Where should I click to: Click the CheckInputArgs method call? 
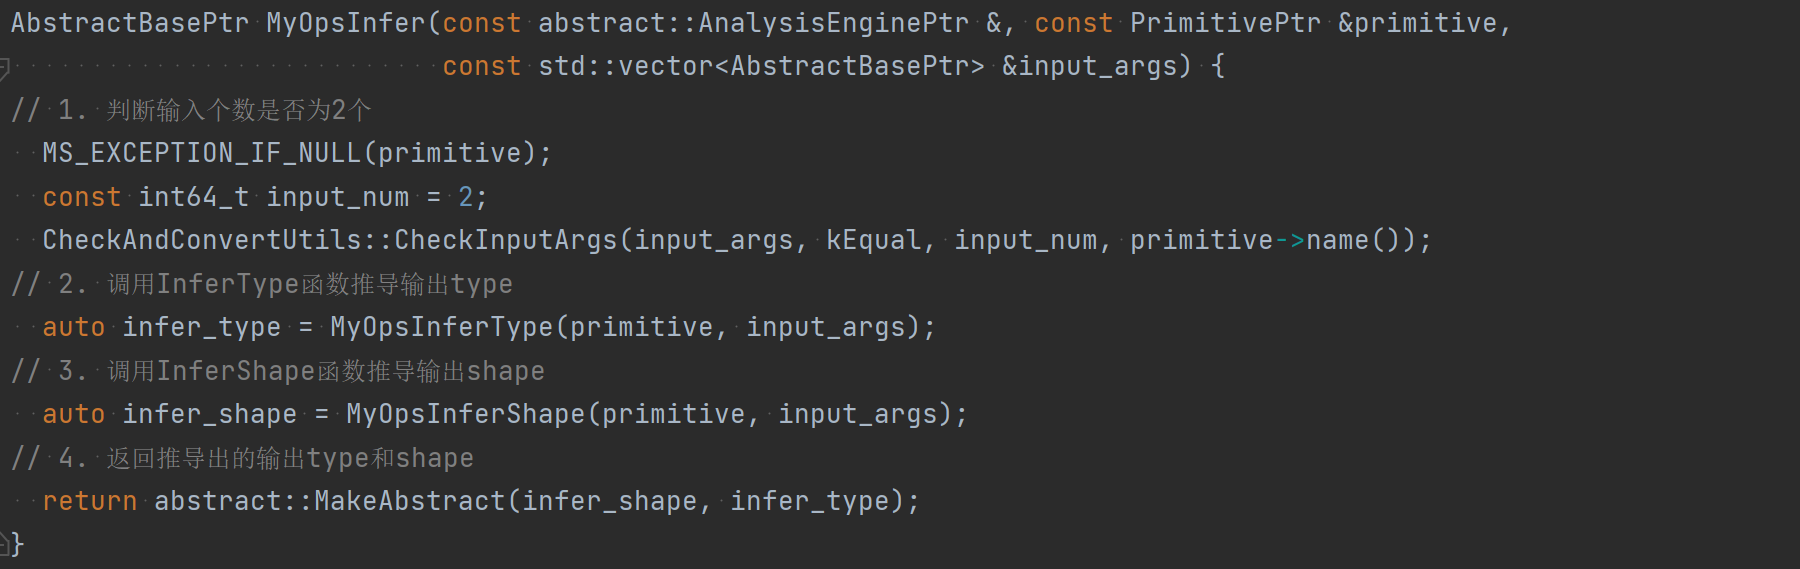[506, 240]
